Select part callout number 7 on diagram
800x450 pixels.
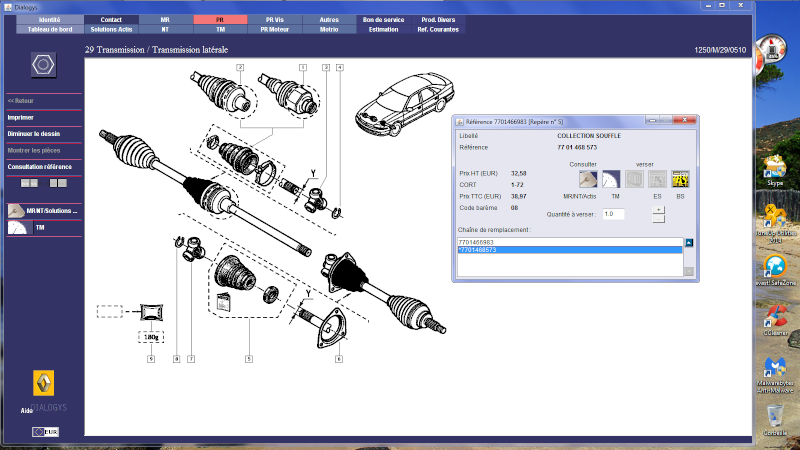coord(191,359)
